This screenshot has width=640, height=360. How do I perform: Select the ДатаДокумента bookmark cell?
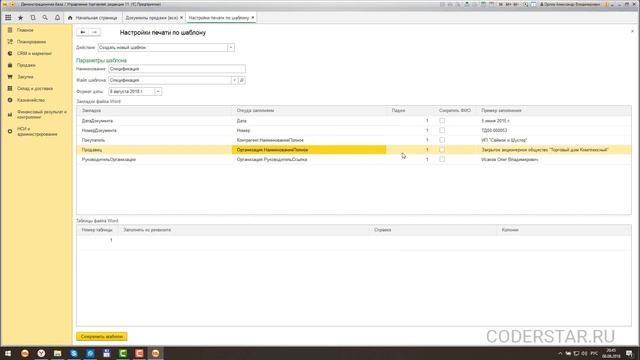tap(154, 121)
